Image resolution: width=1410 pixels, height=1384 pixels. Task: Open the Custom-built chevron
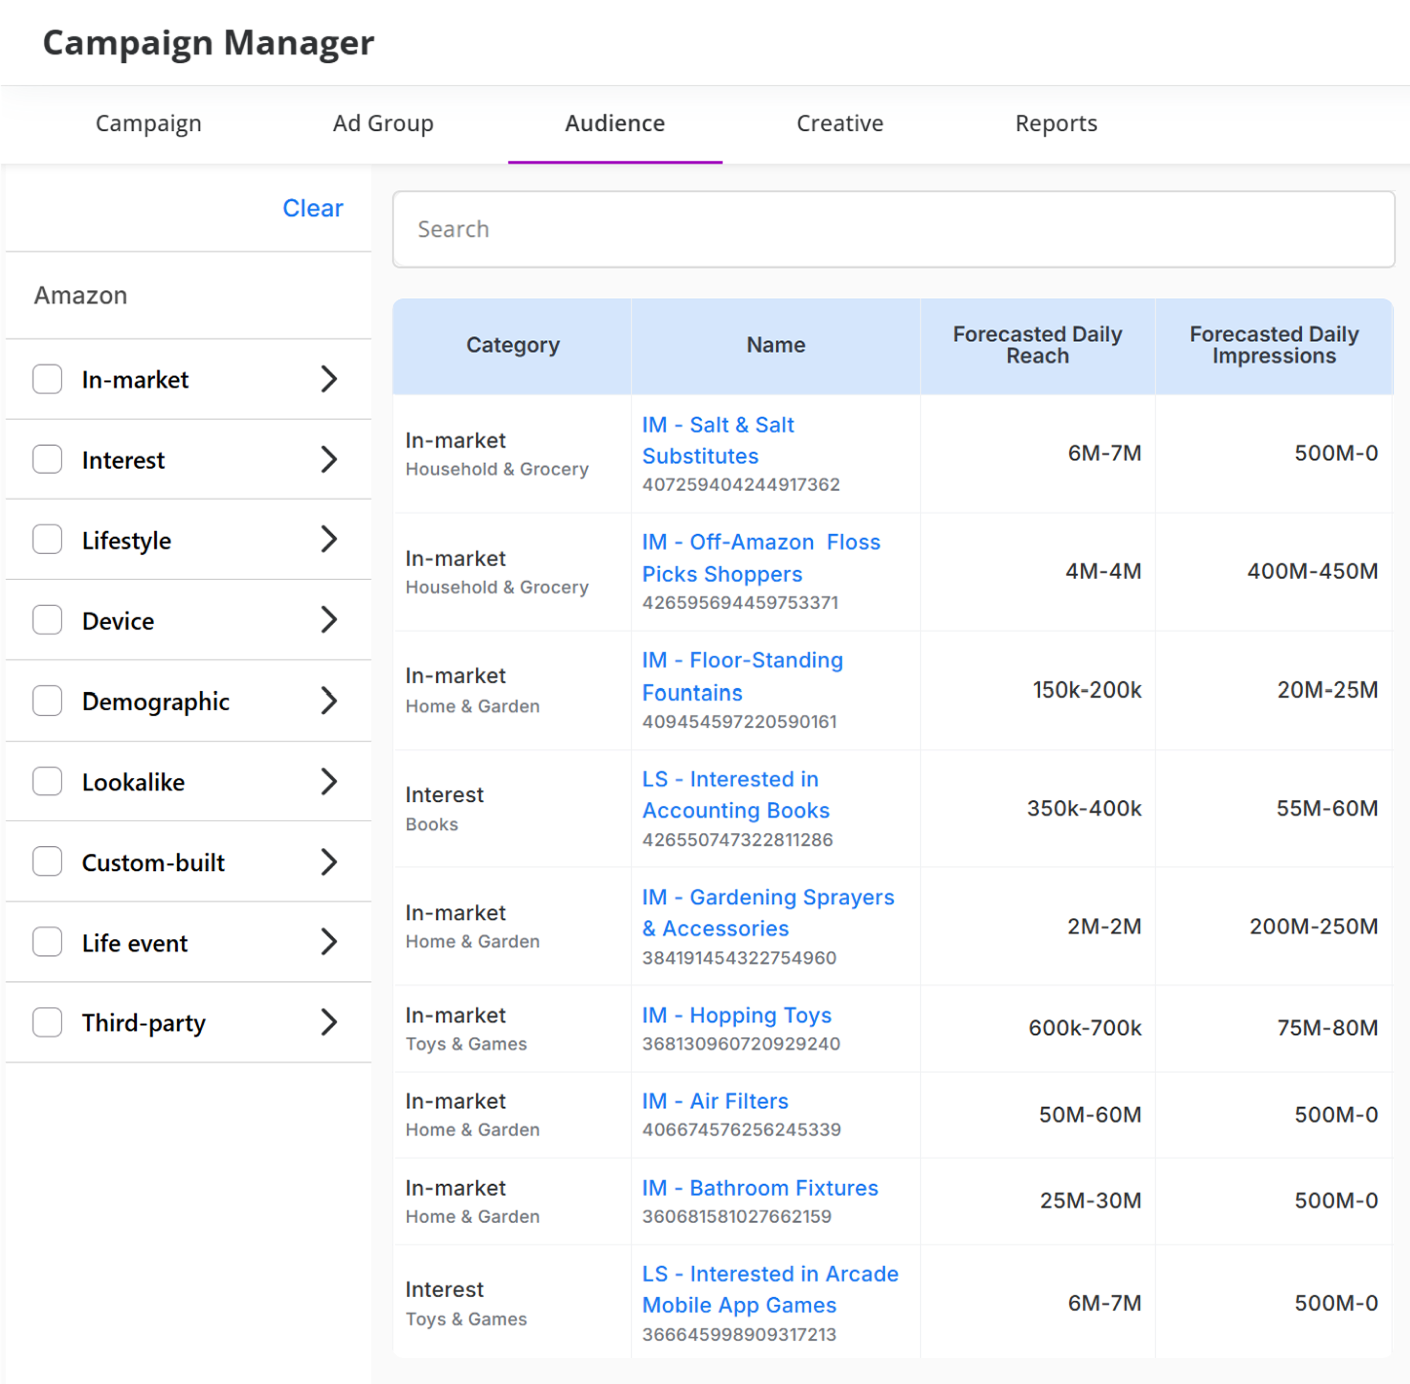[x=329, y=862]
